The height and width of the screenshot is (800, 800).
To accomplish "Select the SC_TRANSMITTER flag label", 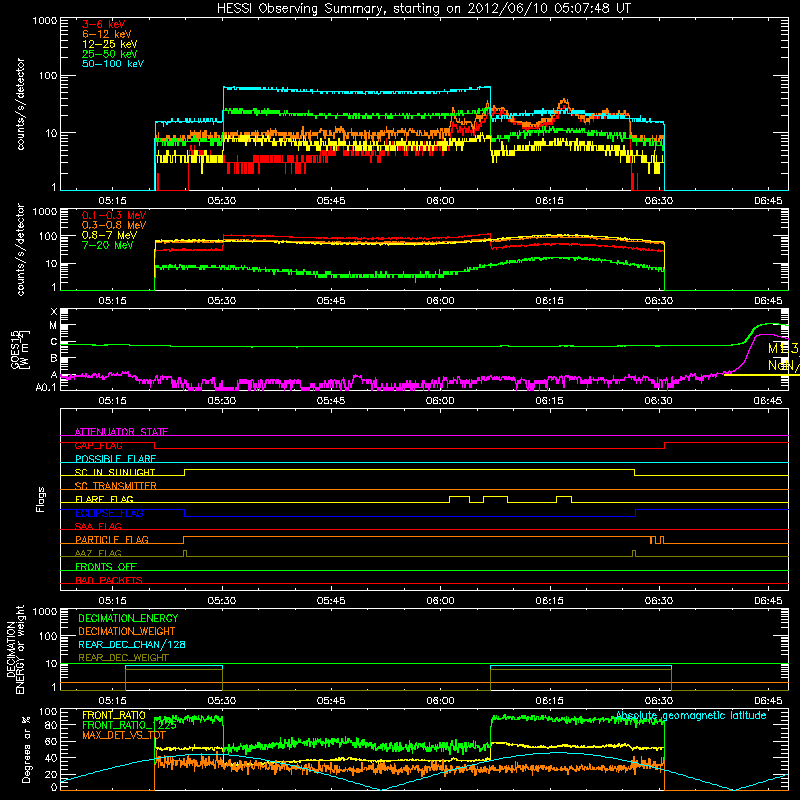I will tap(116, 486).
